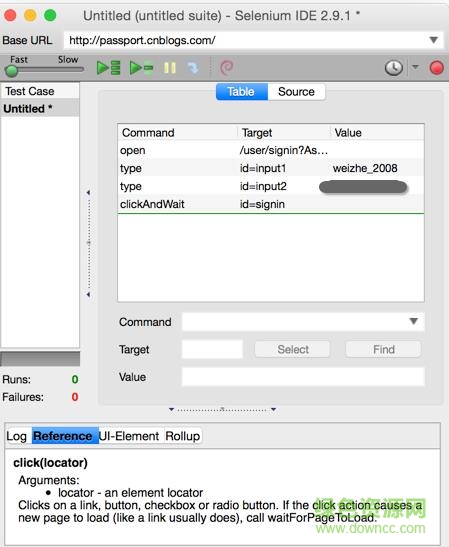The height and width of the screenshot is (547, 449).
Task: Apply rollup rules spiral icon
Action: [x=226, y=67]
